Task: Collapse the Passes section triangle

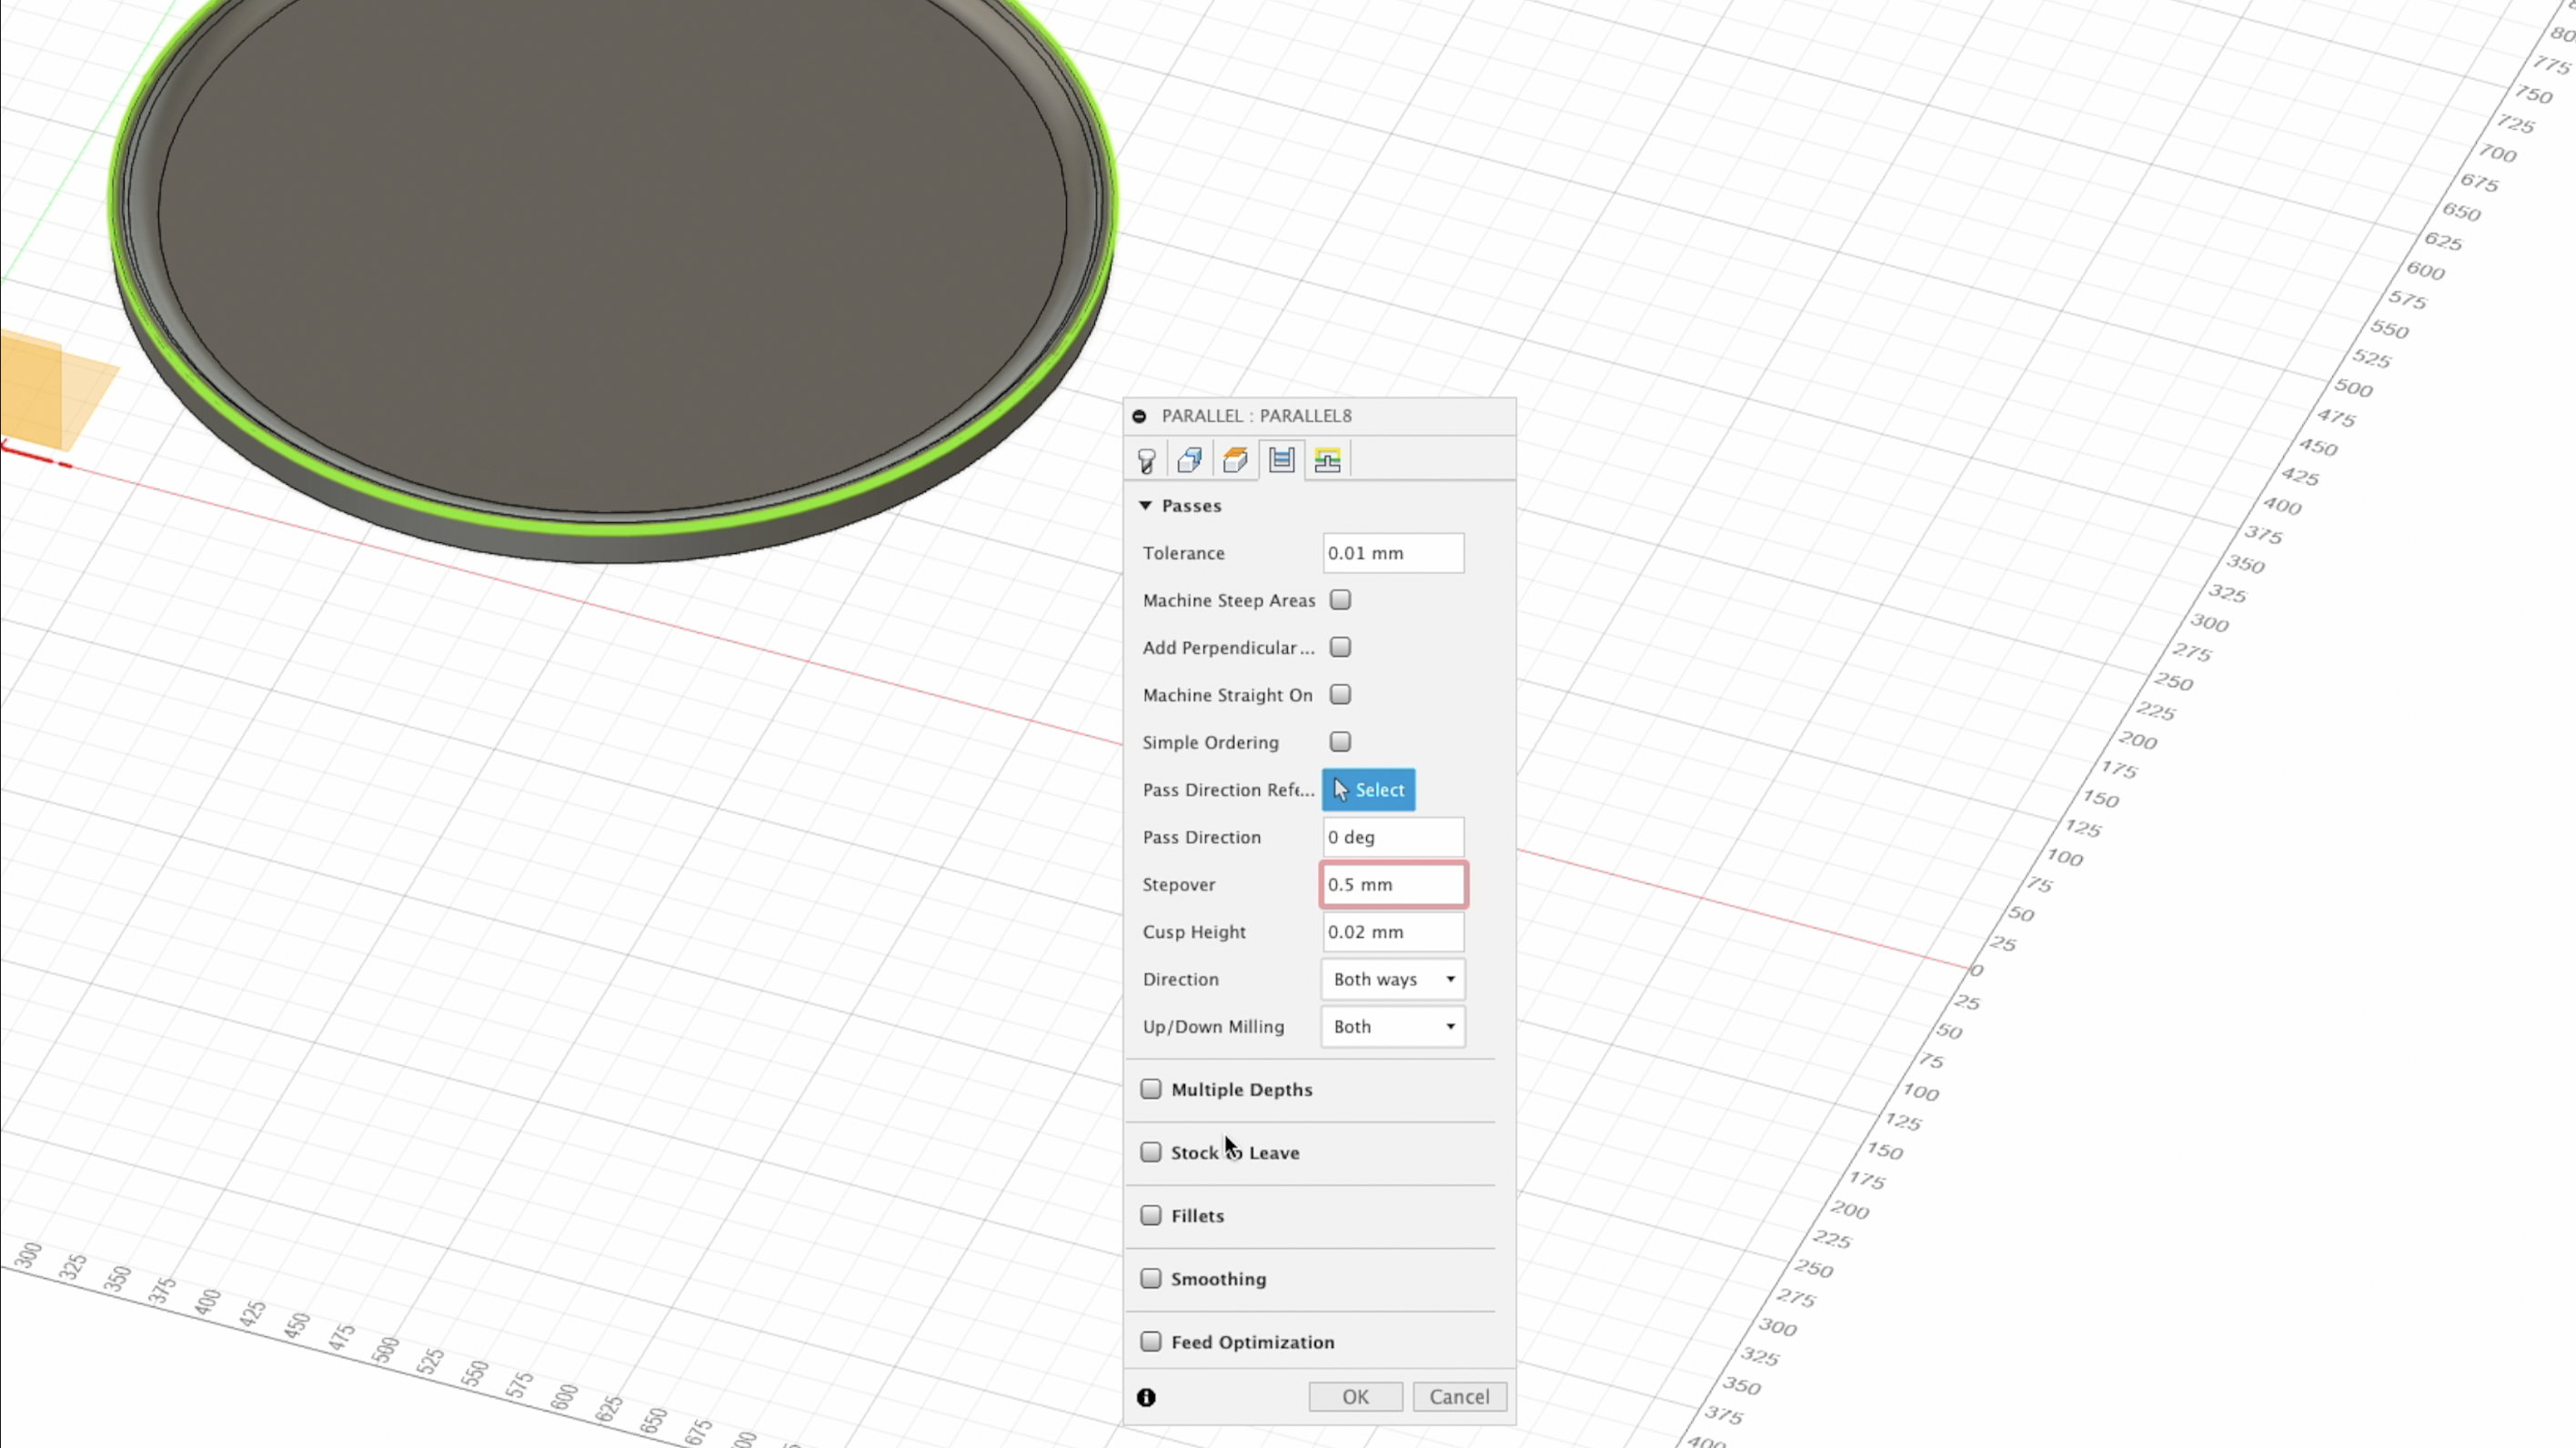Action: (1145, 506)
